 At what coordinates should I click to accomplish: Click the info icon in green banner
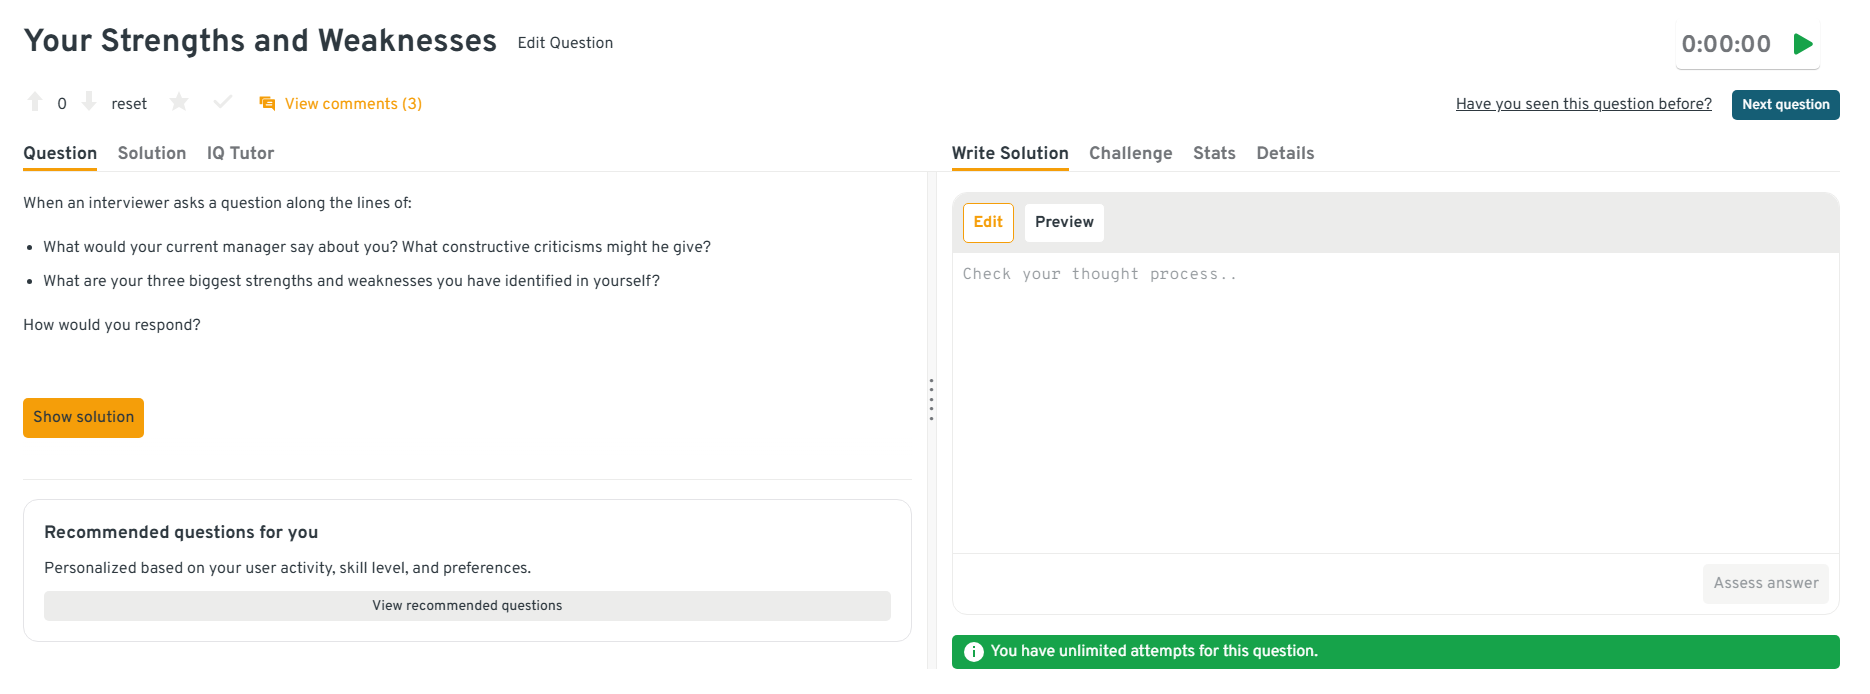click(973, 652)
